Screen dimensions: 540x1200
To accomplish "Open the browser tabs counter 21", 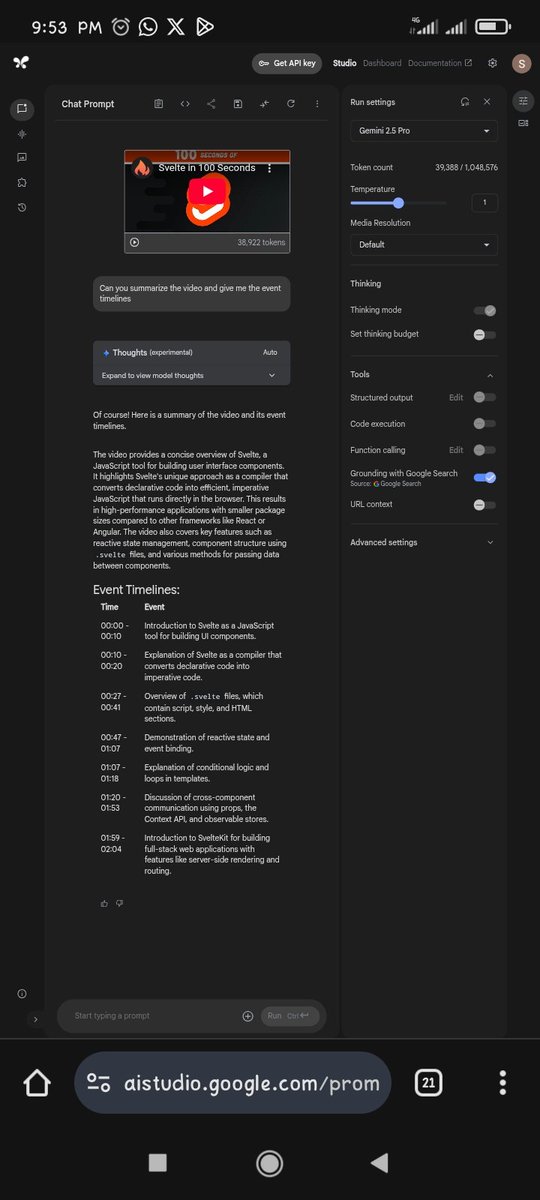I will coord(428,1083).
